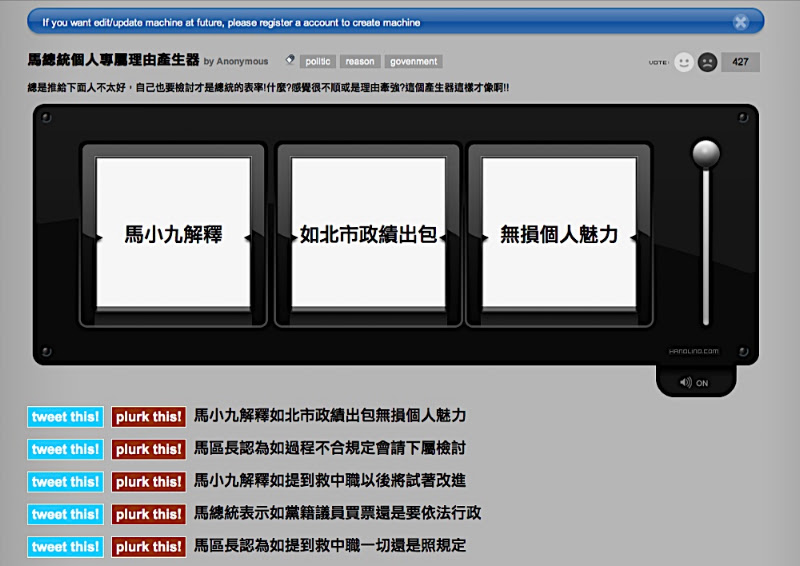
Task: Click the author name Anonymous
Action: (x=242, y=61)
